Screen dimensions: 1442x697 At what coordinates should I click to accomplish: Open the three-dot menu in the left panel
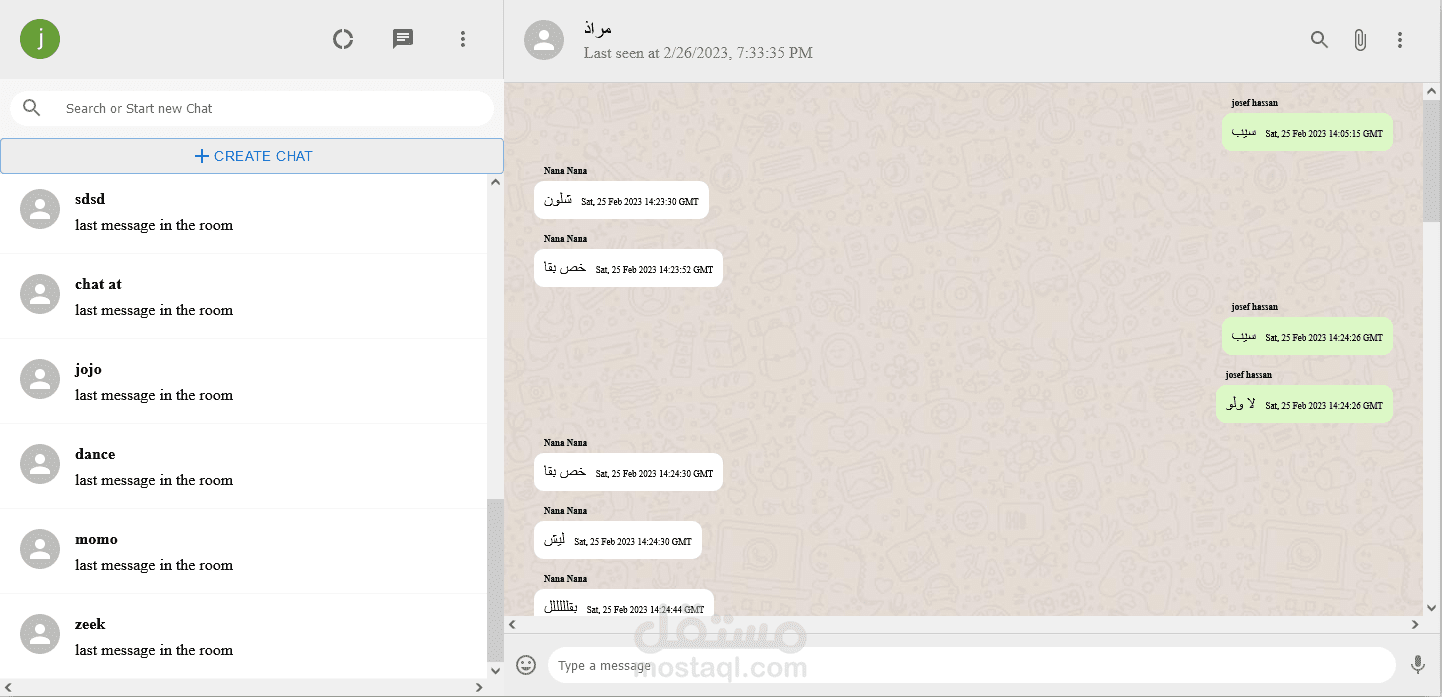(x=463, y=38)
